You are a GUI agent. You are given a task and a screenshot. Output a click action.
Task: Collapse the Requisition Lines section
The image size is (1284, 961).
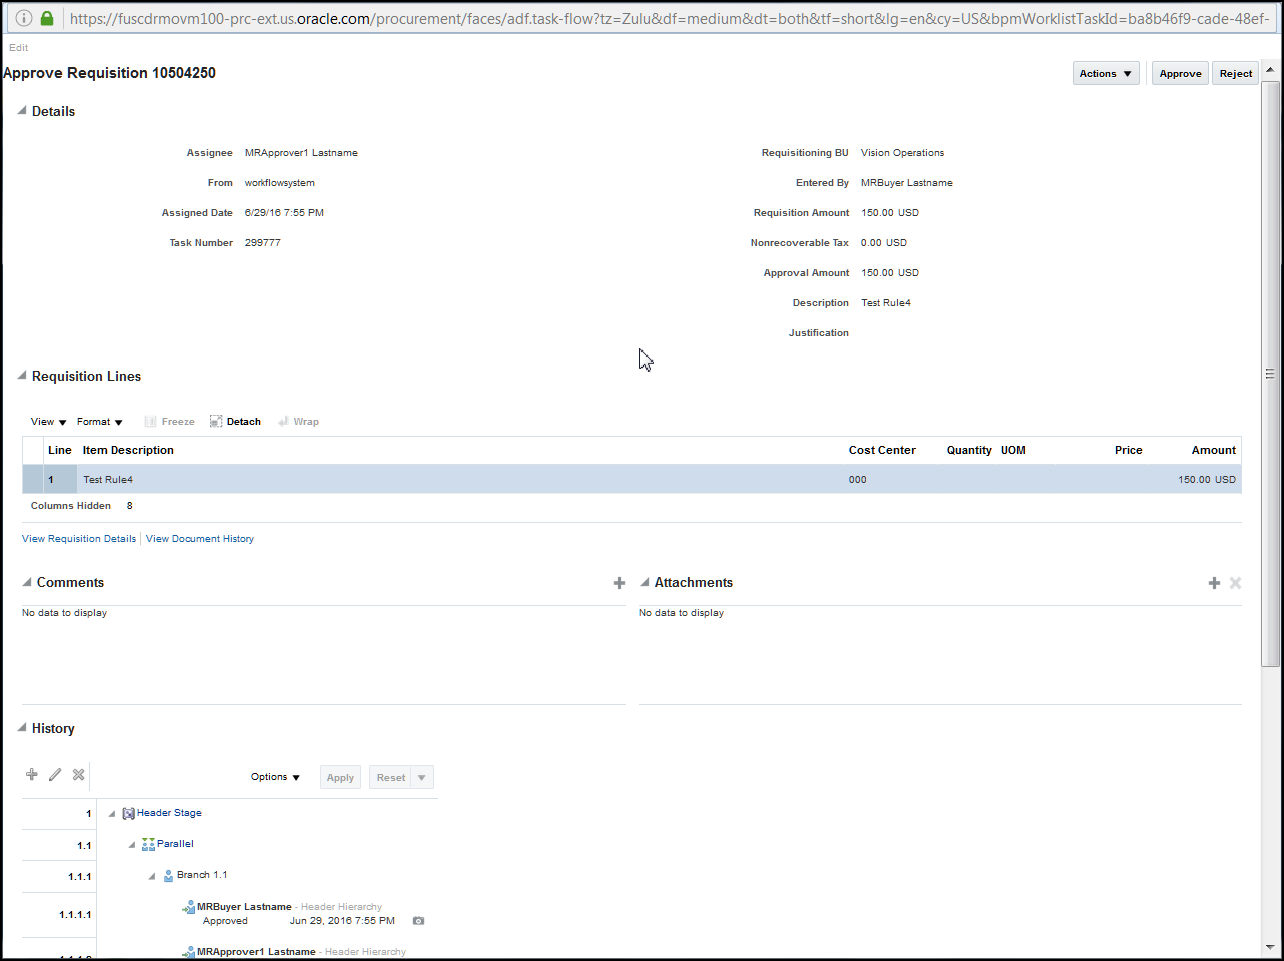tap(21, 376)
